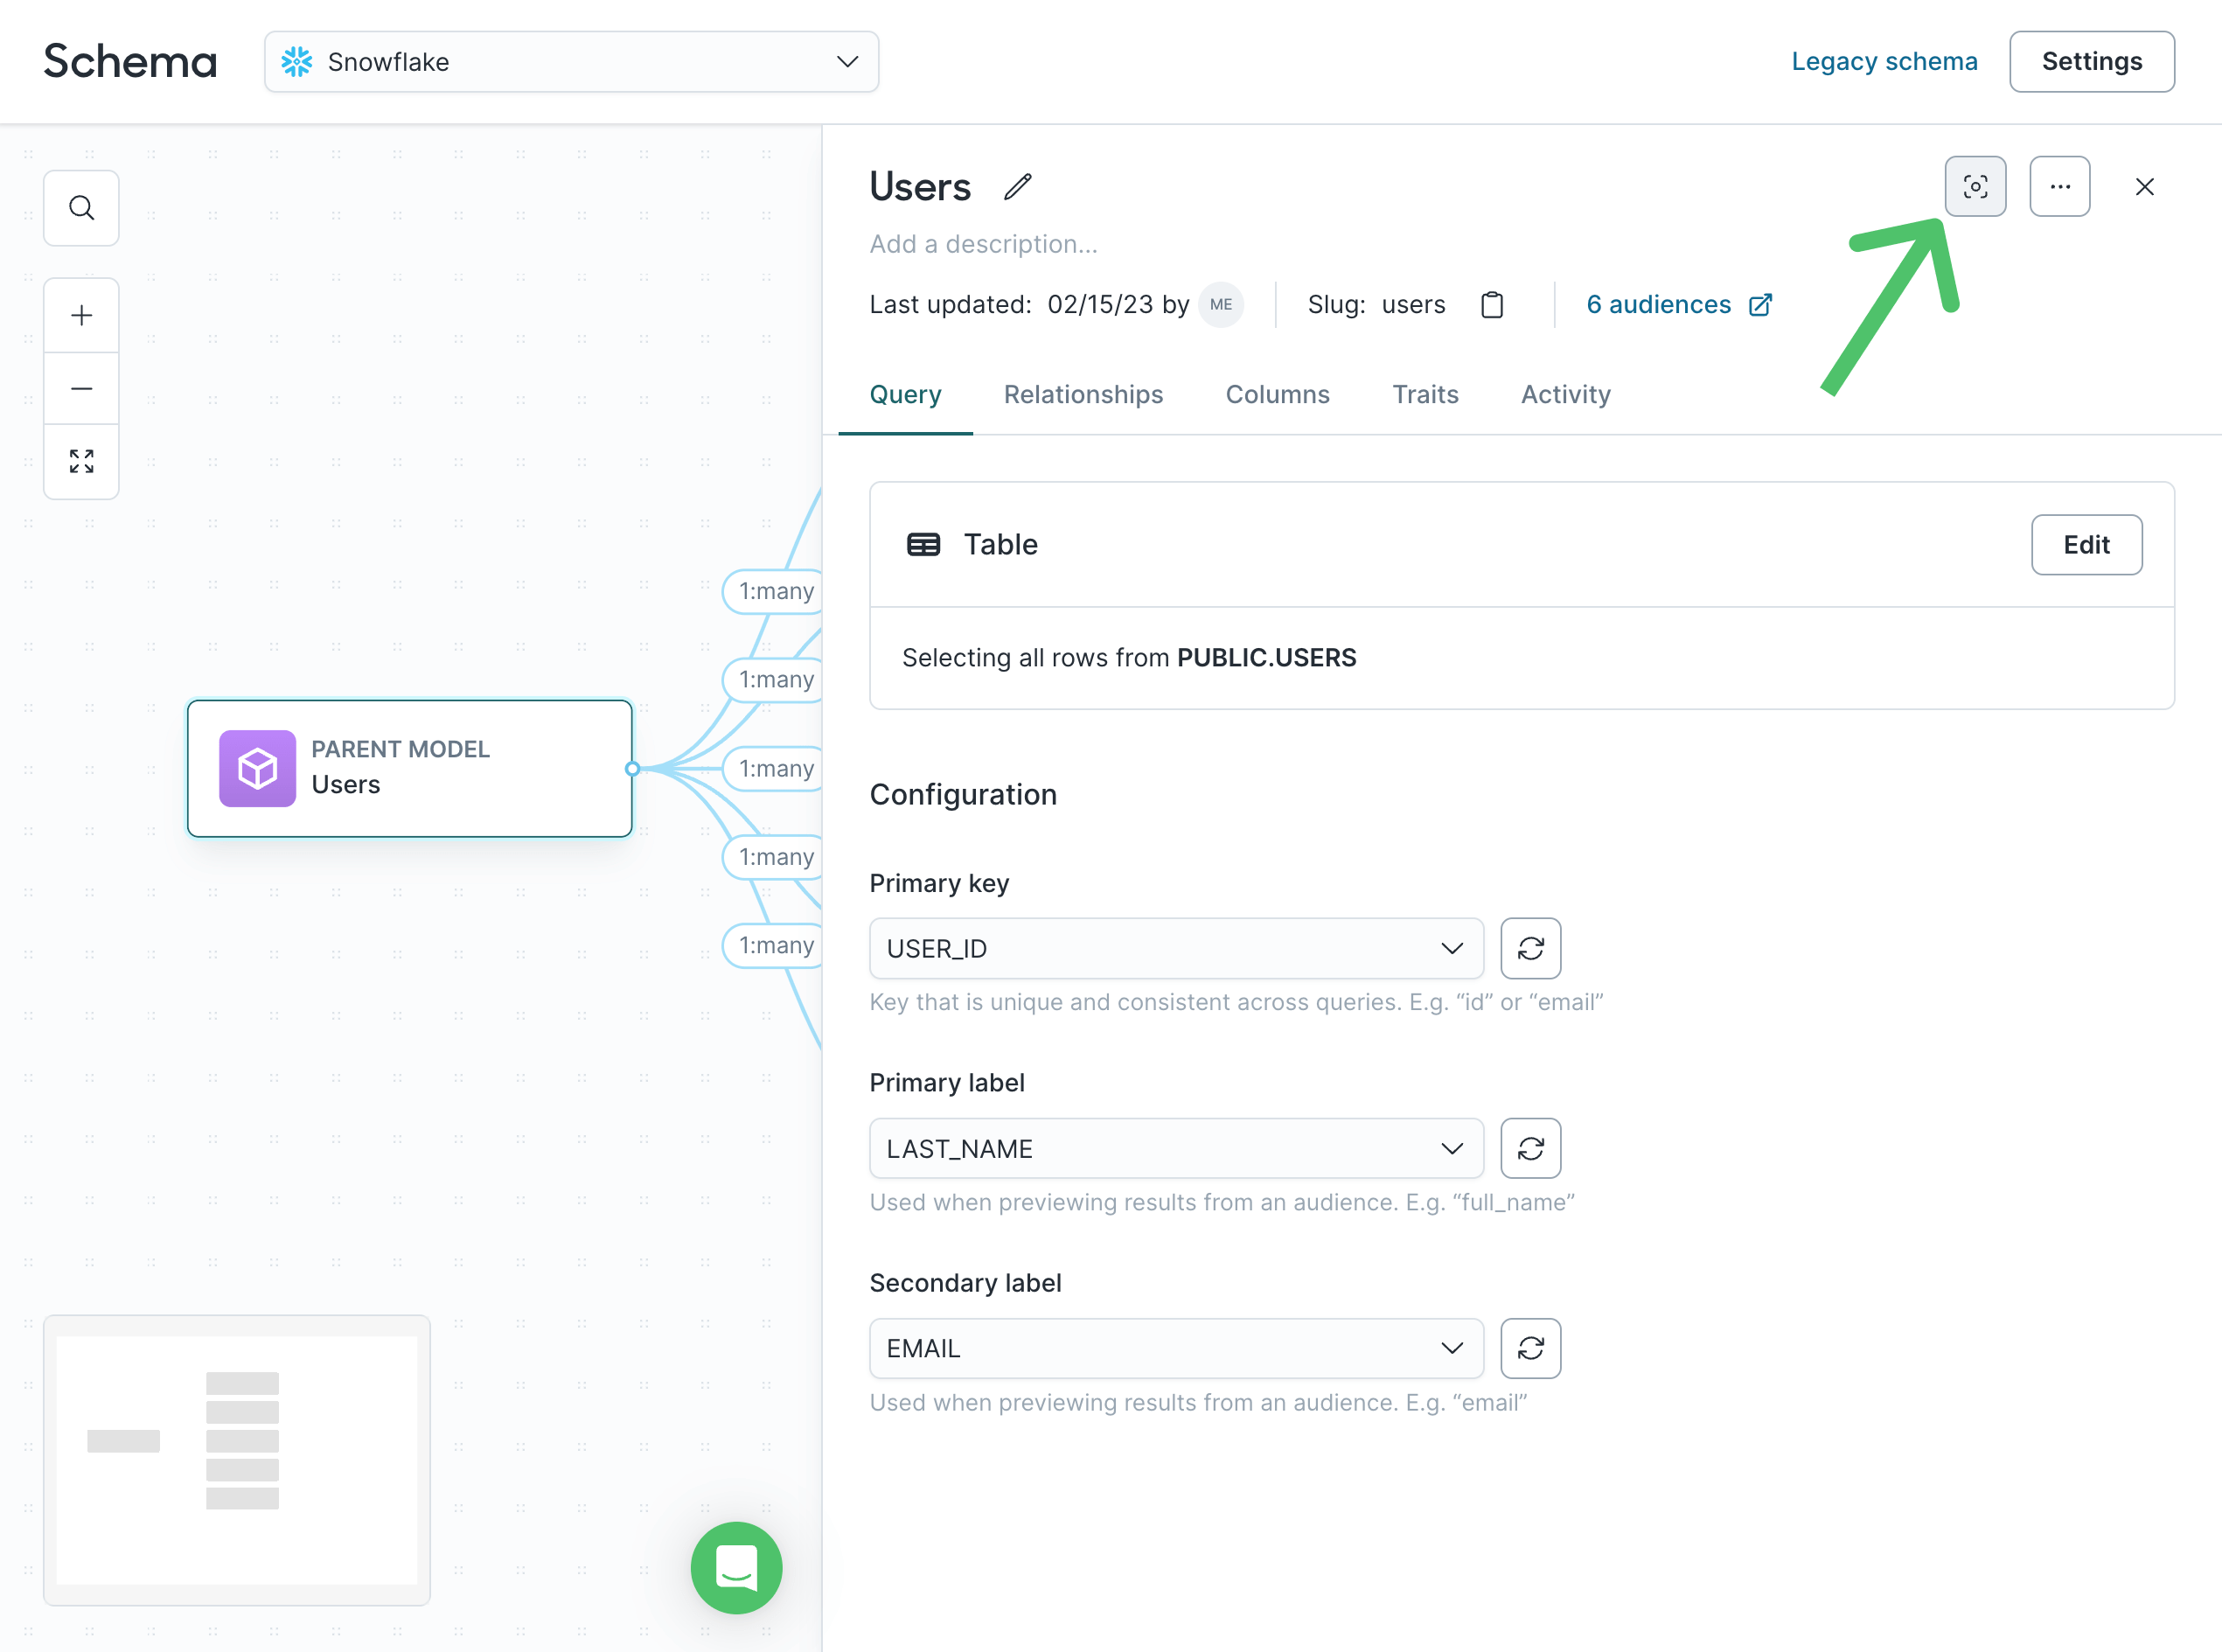Screen dimensions: 2222x1652
Task: Click the Edit table button
Action: [2085, 545]
